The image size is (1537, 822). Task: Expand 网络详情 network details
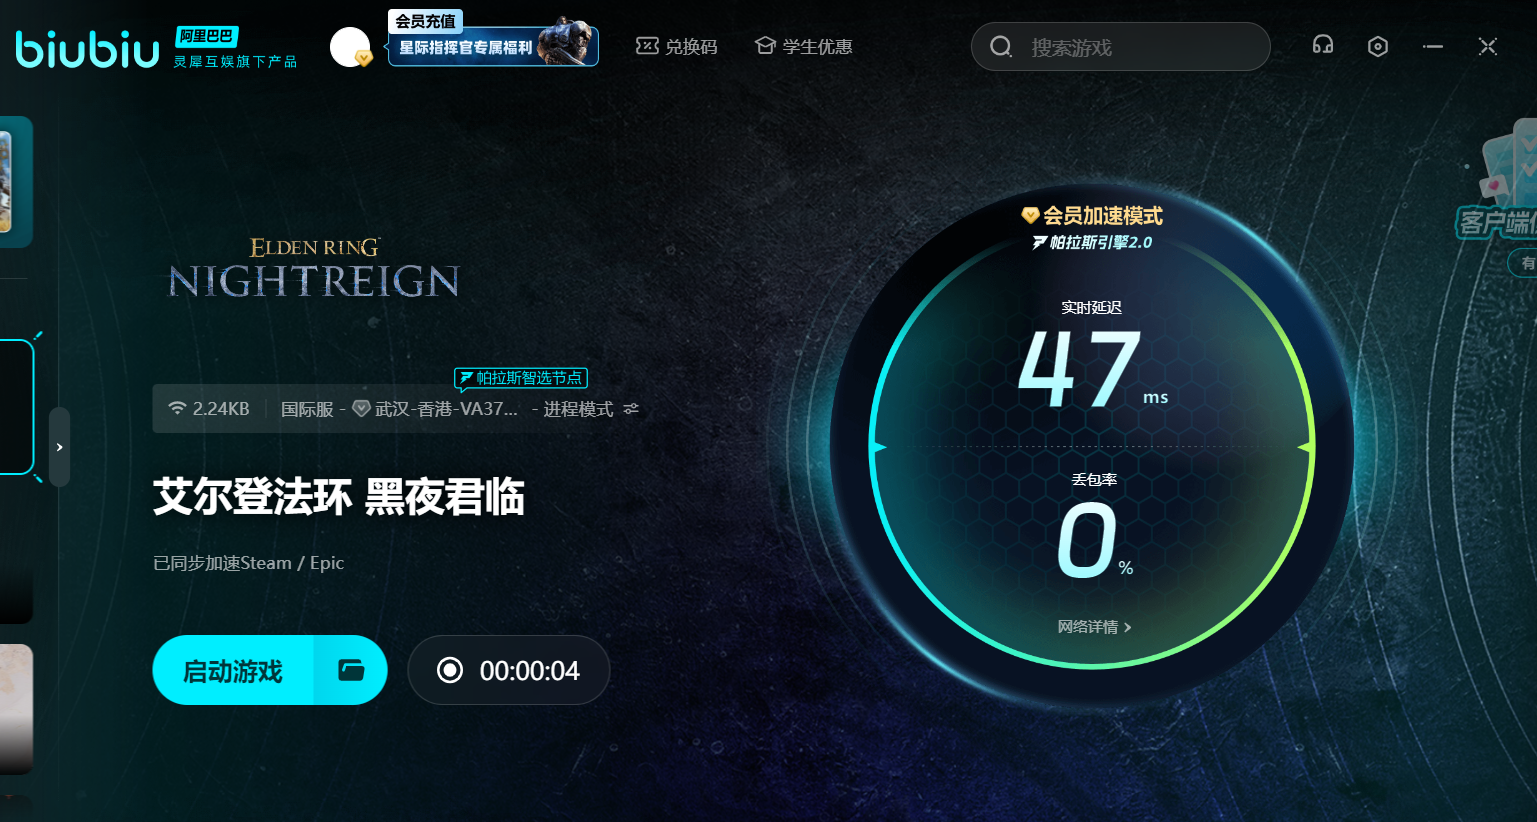pyautogui.click(x=1094, y=627)
